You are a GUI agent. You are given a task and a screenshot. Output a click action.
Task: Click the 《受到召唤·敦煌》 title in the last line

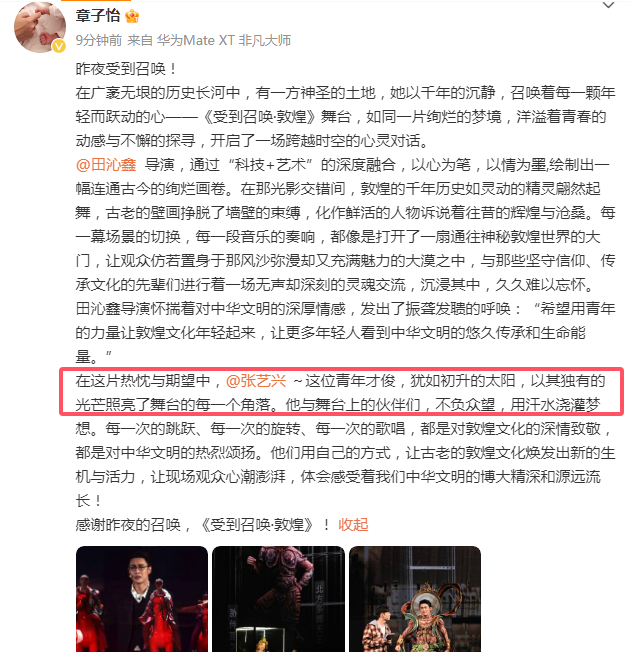pyautogui.click(x=257, y=525)
